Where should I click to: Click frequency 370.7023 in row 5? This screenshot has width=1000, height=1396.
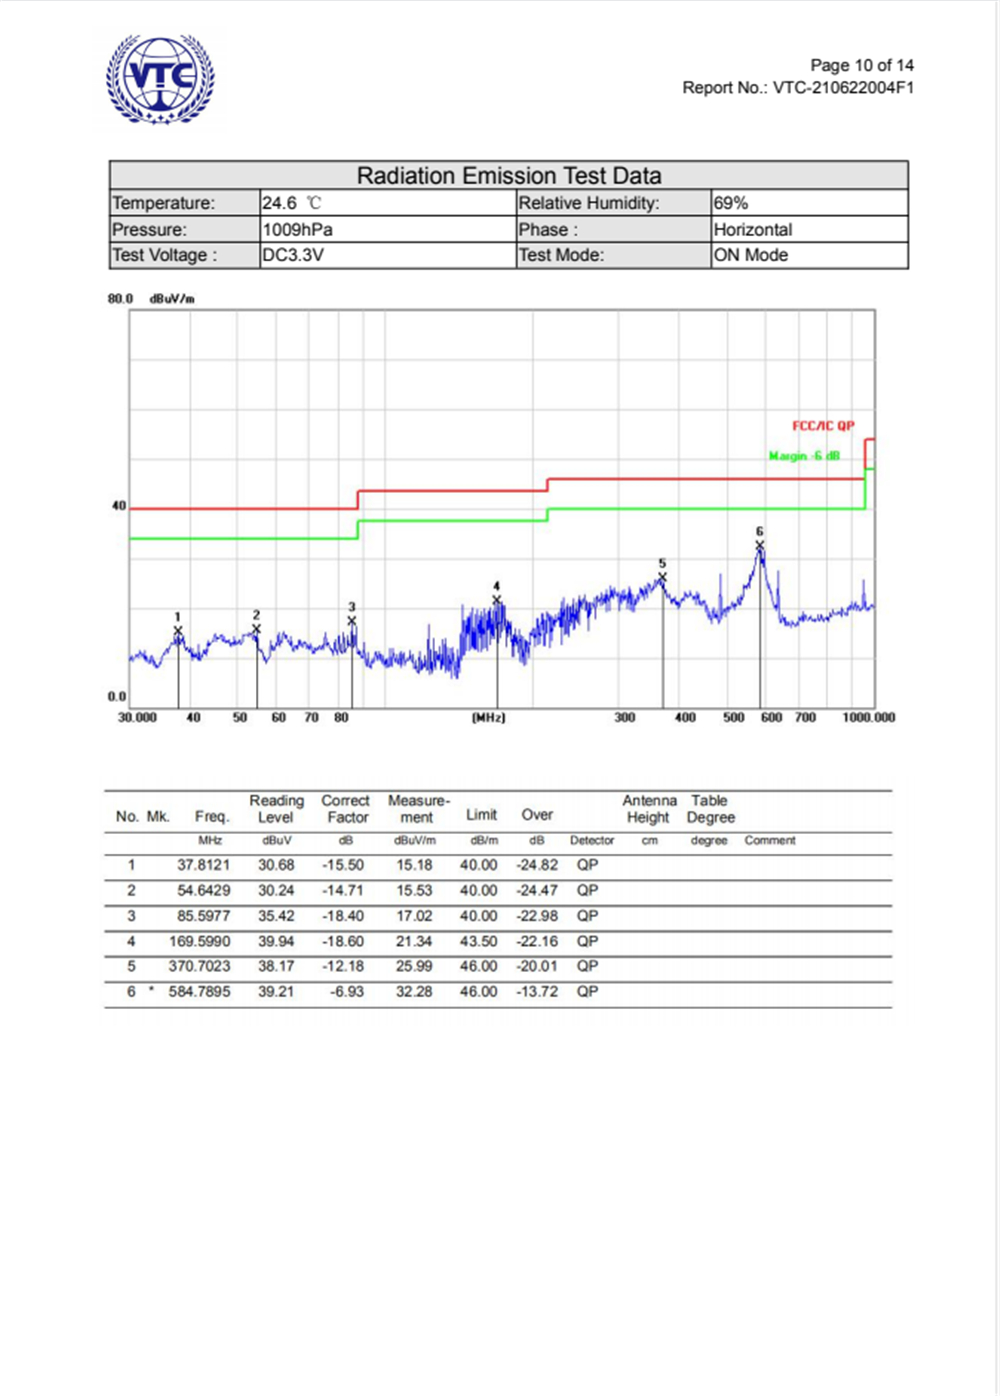pyautogui.click(x=199, y=966)
